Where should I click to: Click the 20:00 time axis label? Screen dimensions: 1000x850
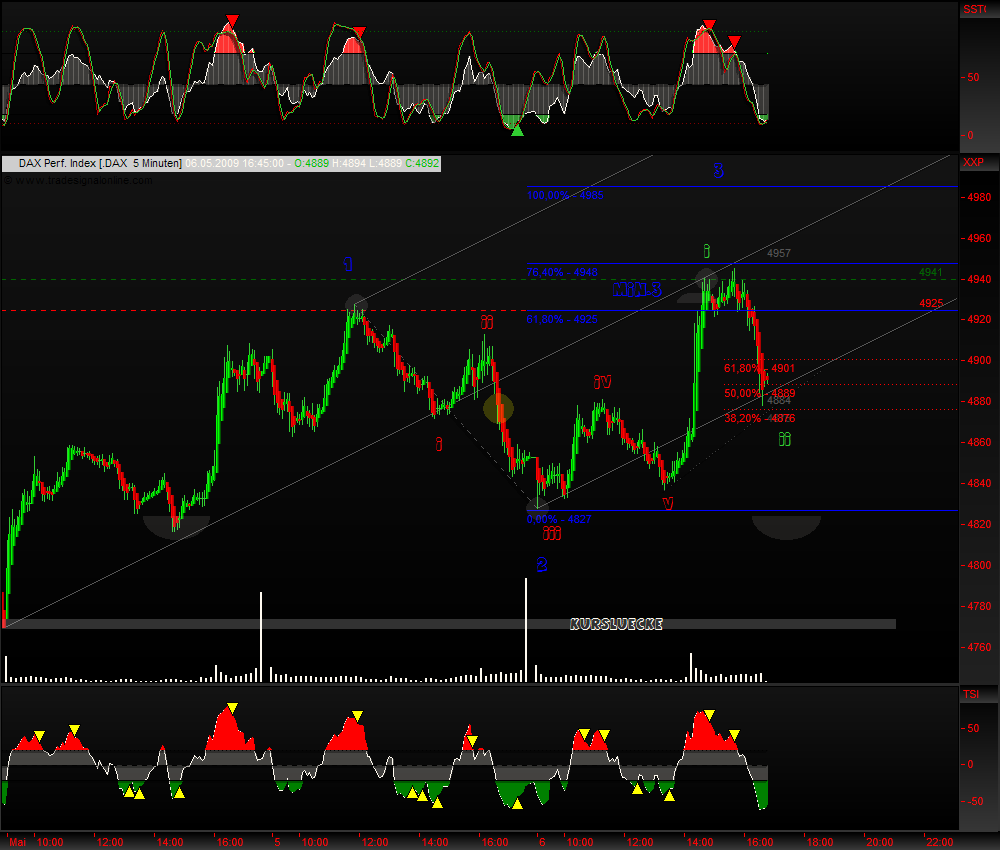tap(879, 842)
